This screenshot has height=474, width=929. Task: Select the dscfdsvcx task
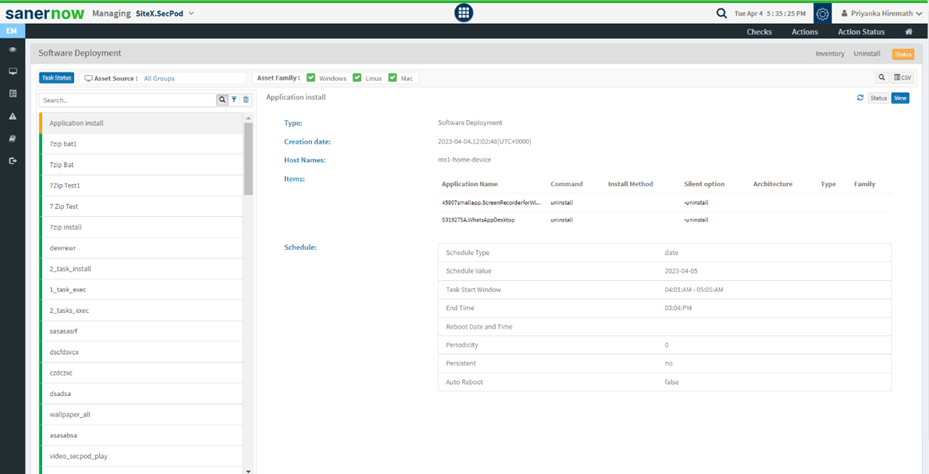point(142,352)
